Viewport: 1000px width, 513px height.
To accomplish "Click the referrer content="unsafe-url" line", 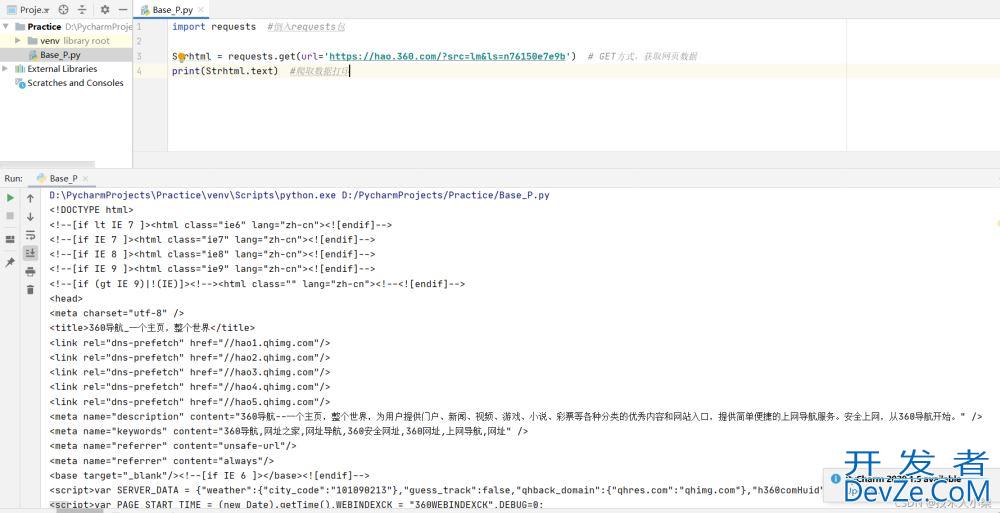I will (x=173, y=446).
